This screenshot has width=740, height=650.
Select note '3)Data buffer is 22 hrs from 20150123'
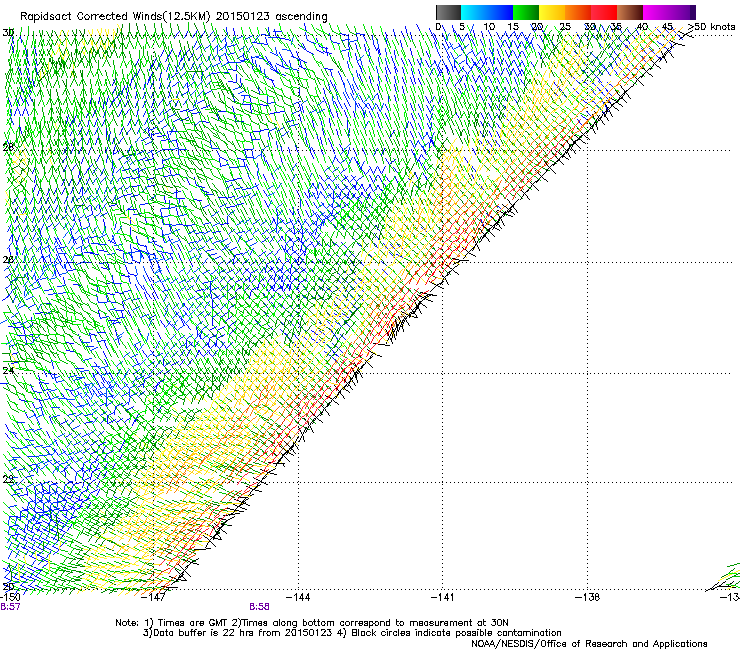pos(238,633)
